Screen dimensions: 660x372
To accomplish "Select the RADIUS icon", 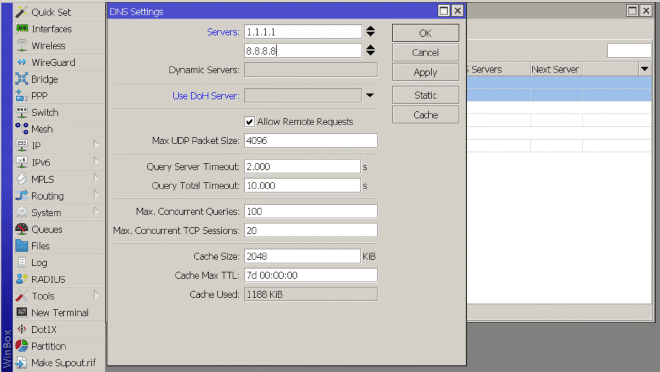I will [21, 279].
